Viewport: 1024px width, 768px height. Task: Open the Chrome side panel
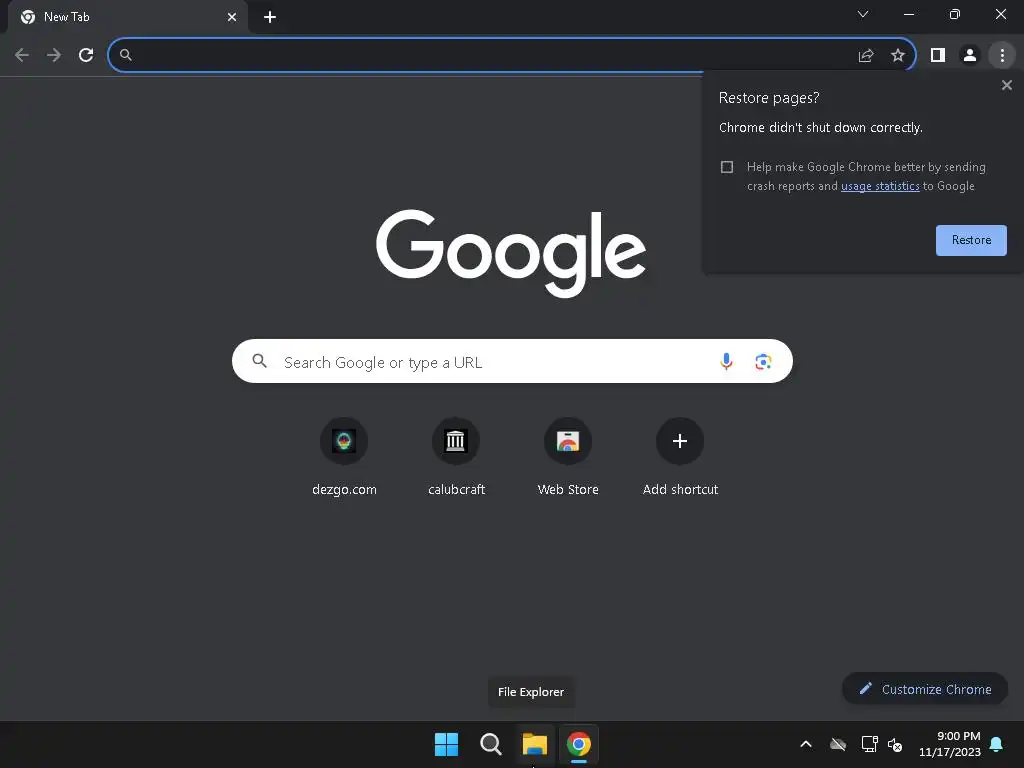tap(938, 56)
